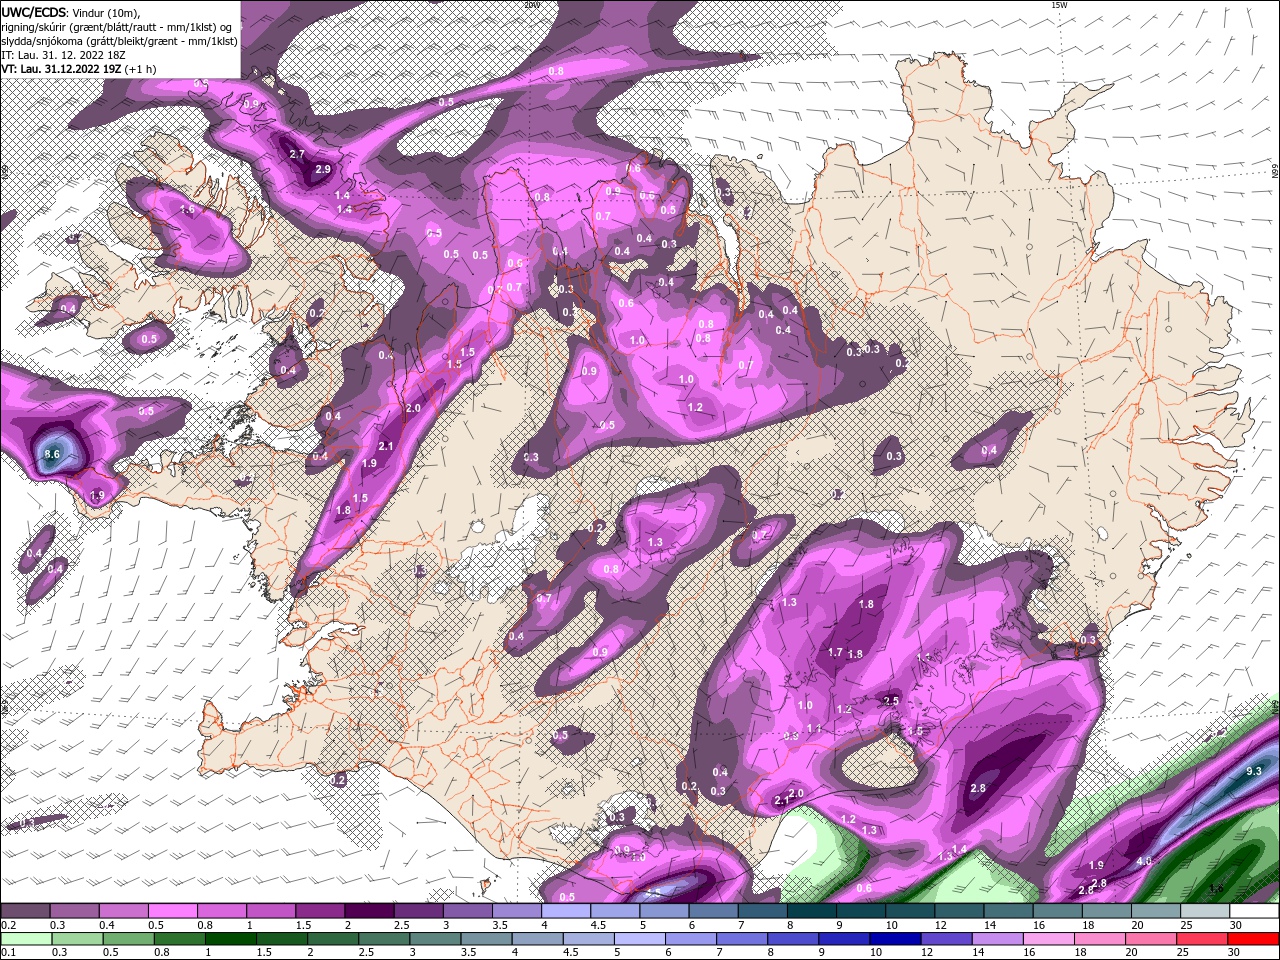Click the 8.6 value on the map
Screen dimensions: 1280x960
[53, 454]
